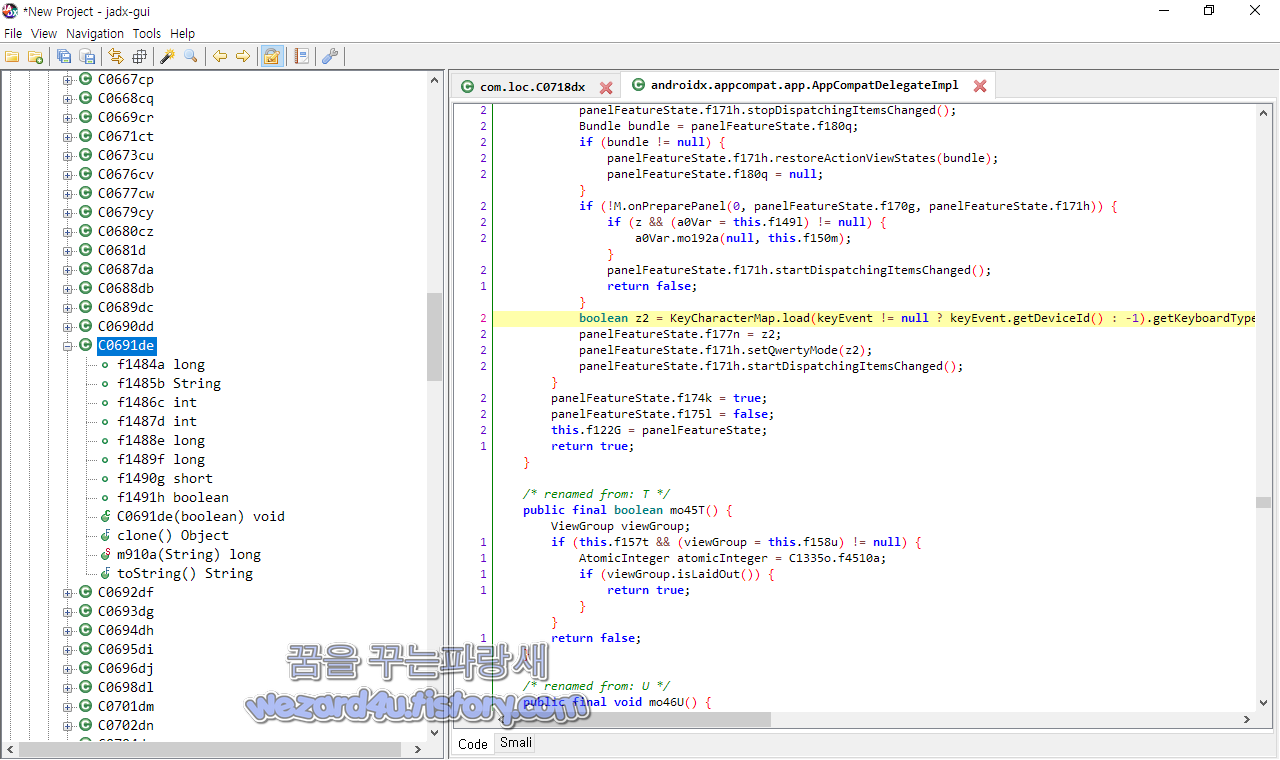Expand the C0681d class node
This screenshot has width=1280, height=760.
coord(68,251)
